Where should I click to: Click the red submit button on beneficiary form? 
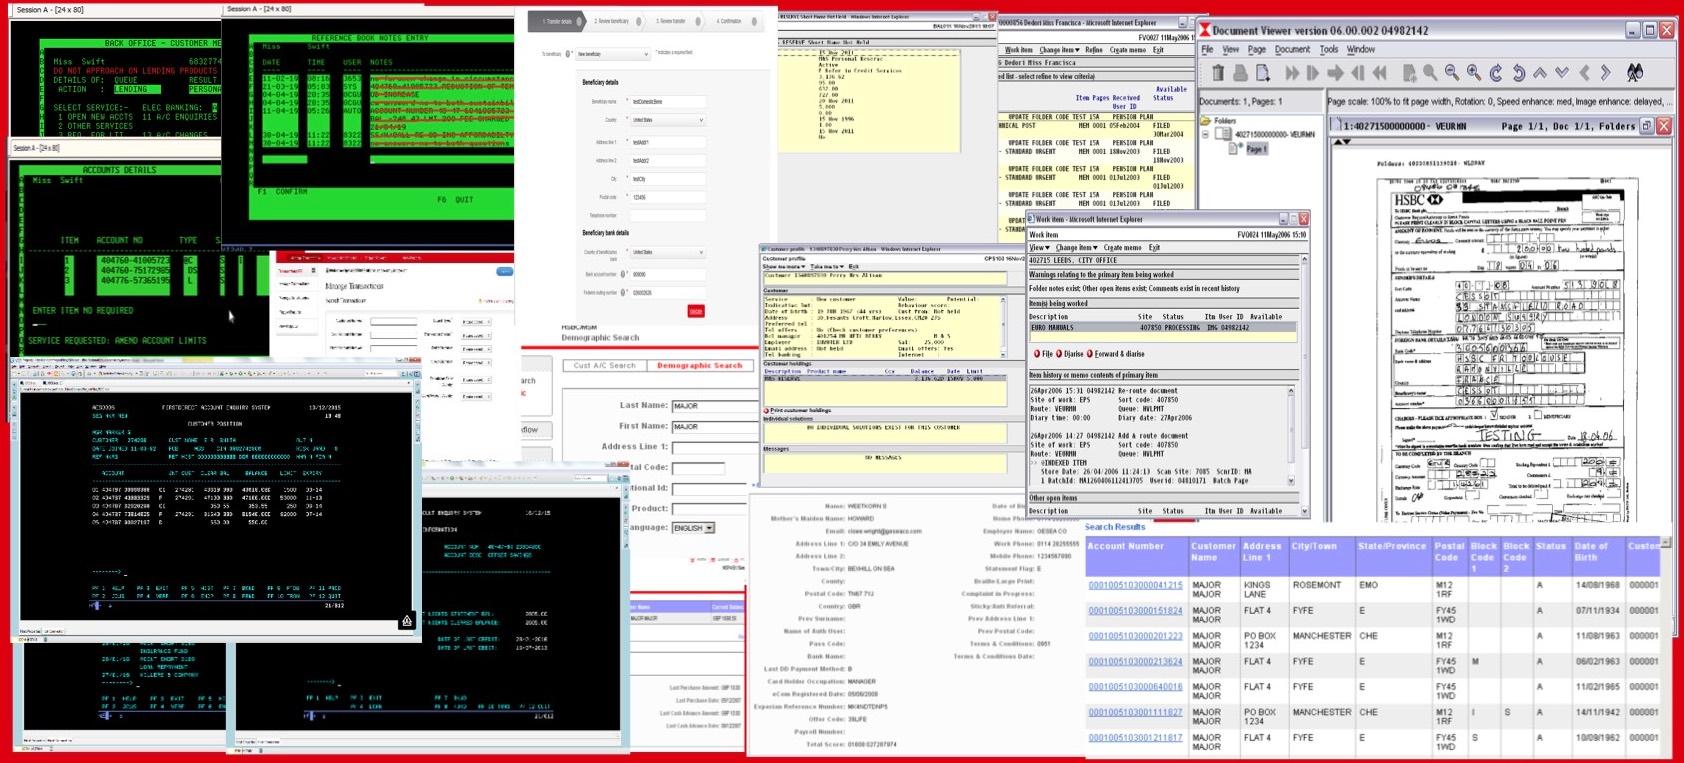696,311
